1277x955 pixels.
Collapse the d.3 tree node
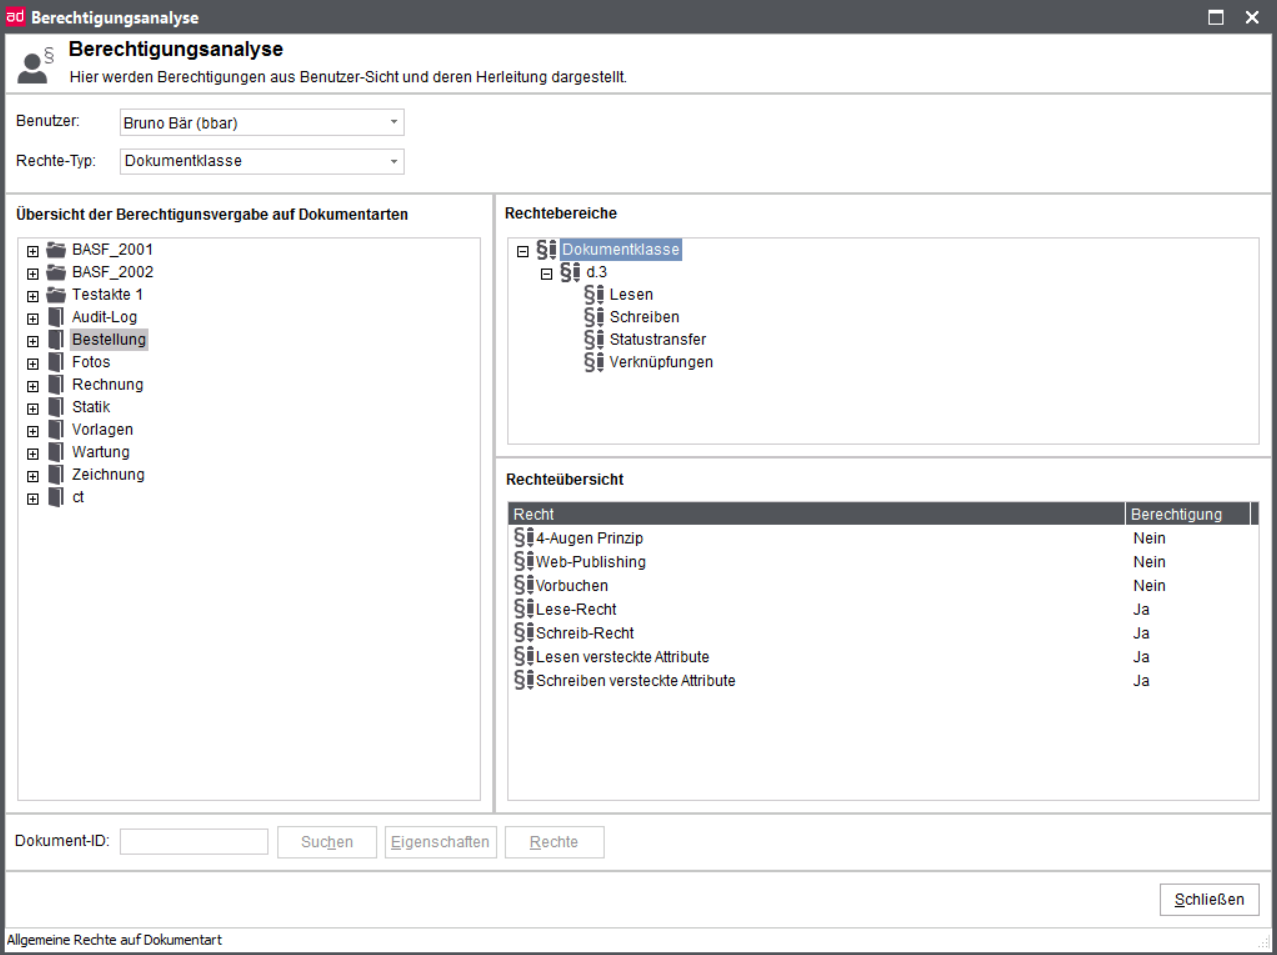[546, 274]
